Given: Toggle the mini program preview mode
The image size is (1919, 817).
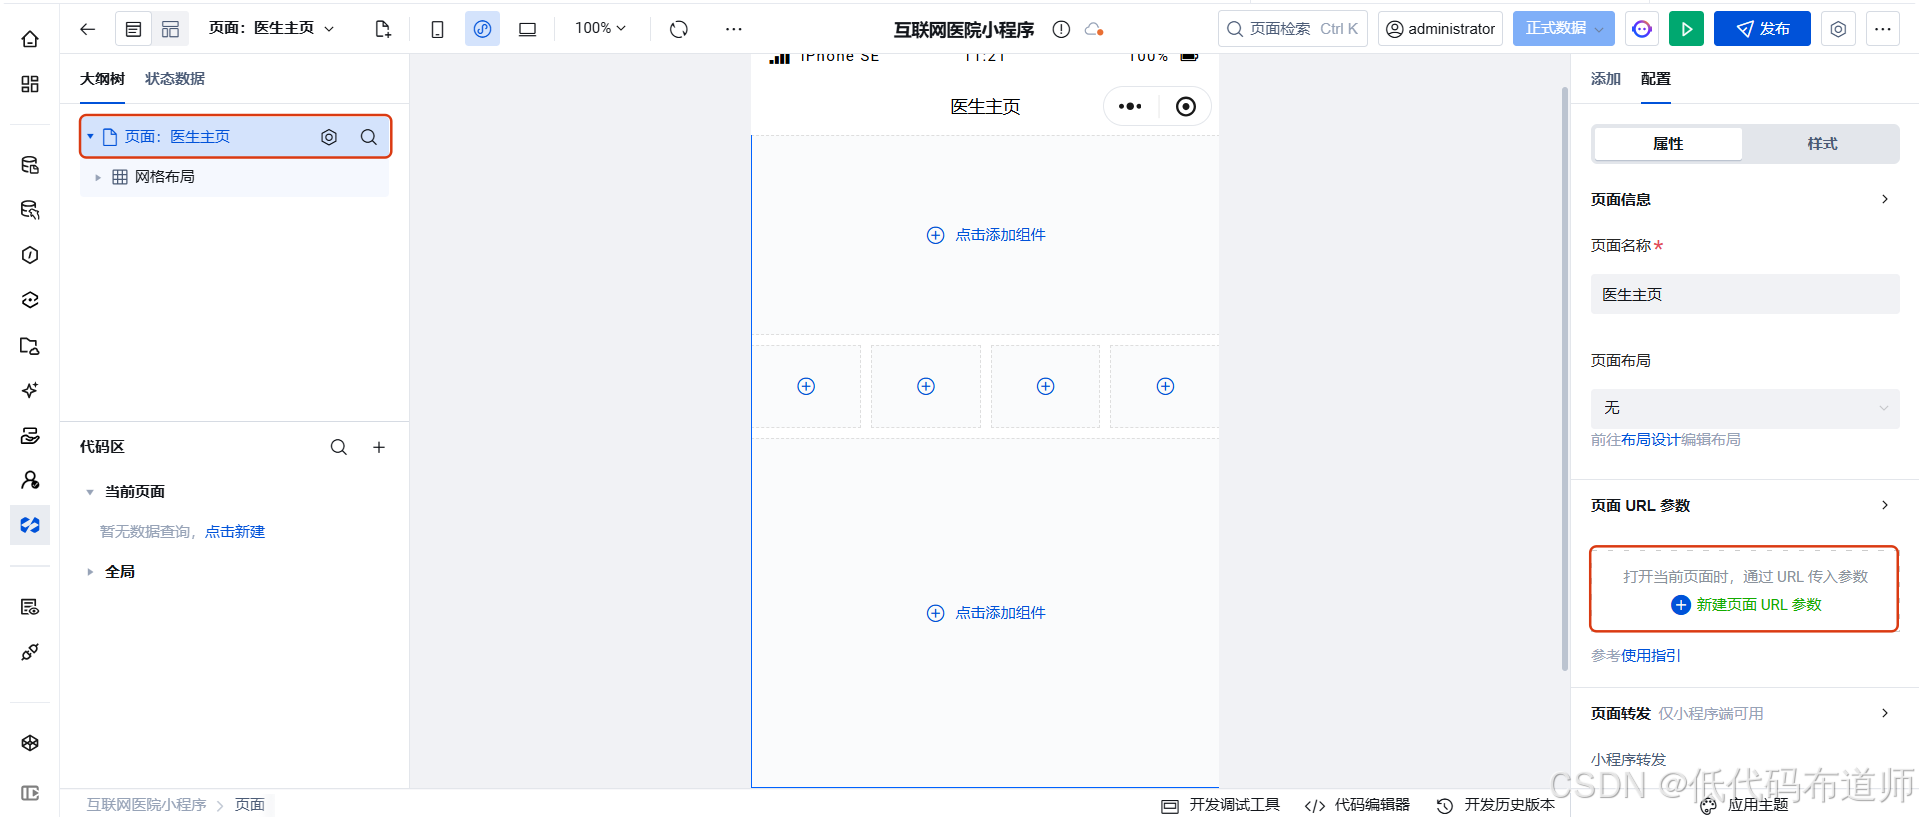Looking at the screenshot, I should click(x=482, y=29).
